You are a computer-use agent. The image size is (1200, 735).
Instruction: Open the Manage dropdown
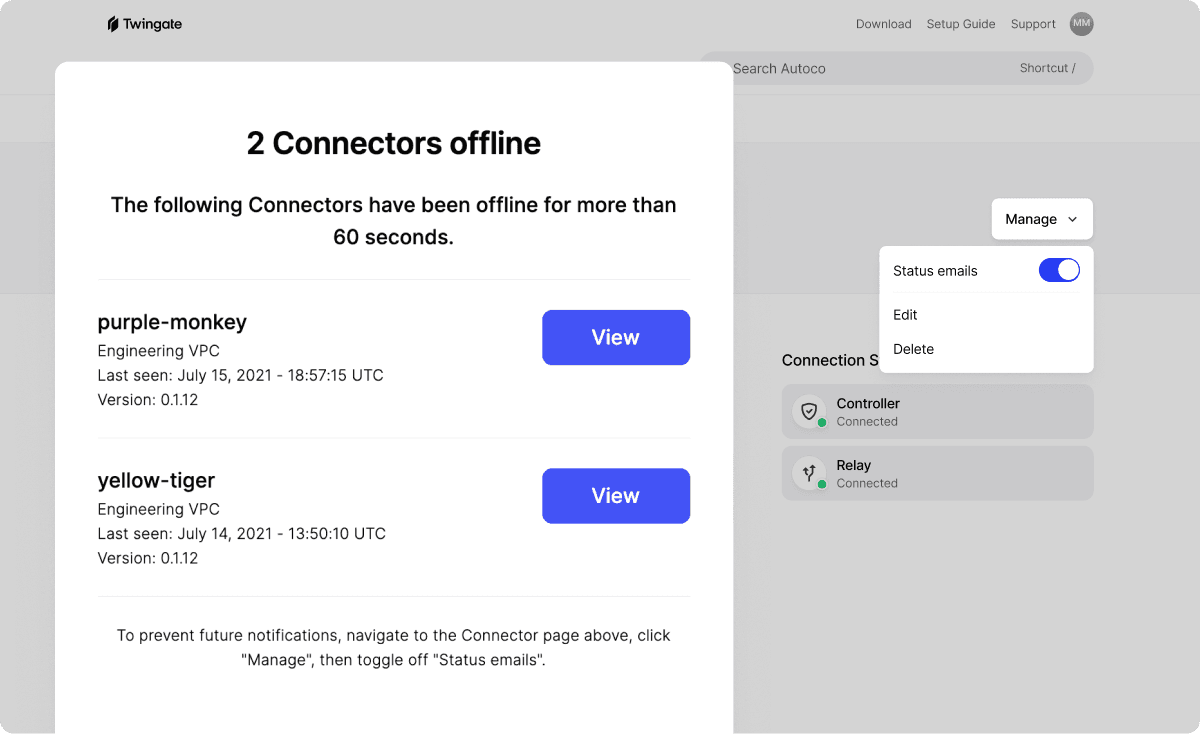coord(1042,219)
